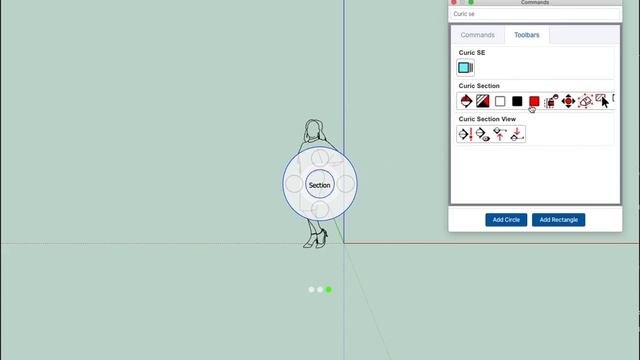Click the four-arrow move section icon
The height and width of the screenshot is (360, 640).
click(568, 101)
